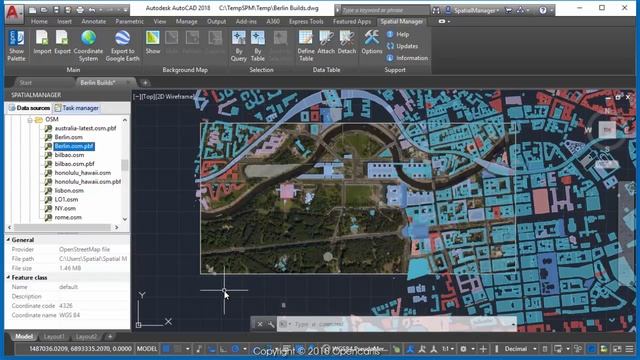Toggle drawing grid display in status bar
This screenshot has width=640, height=360.
pos(166,349)
